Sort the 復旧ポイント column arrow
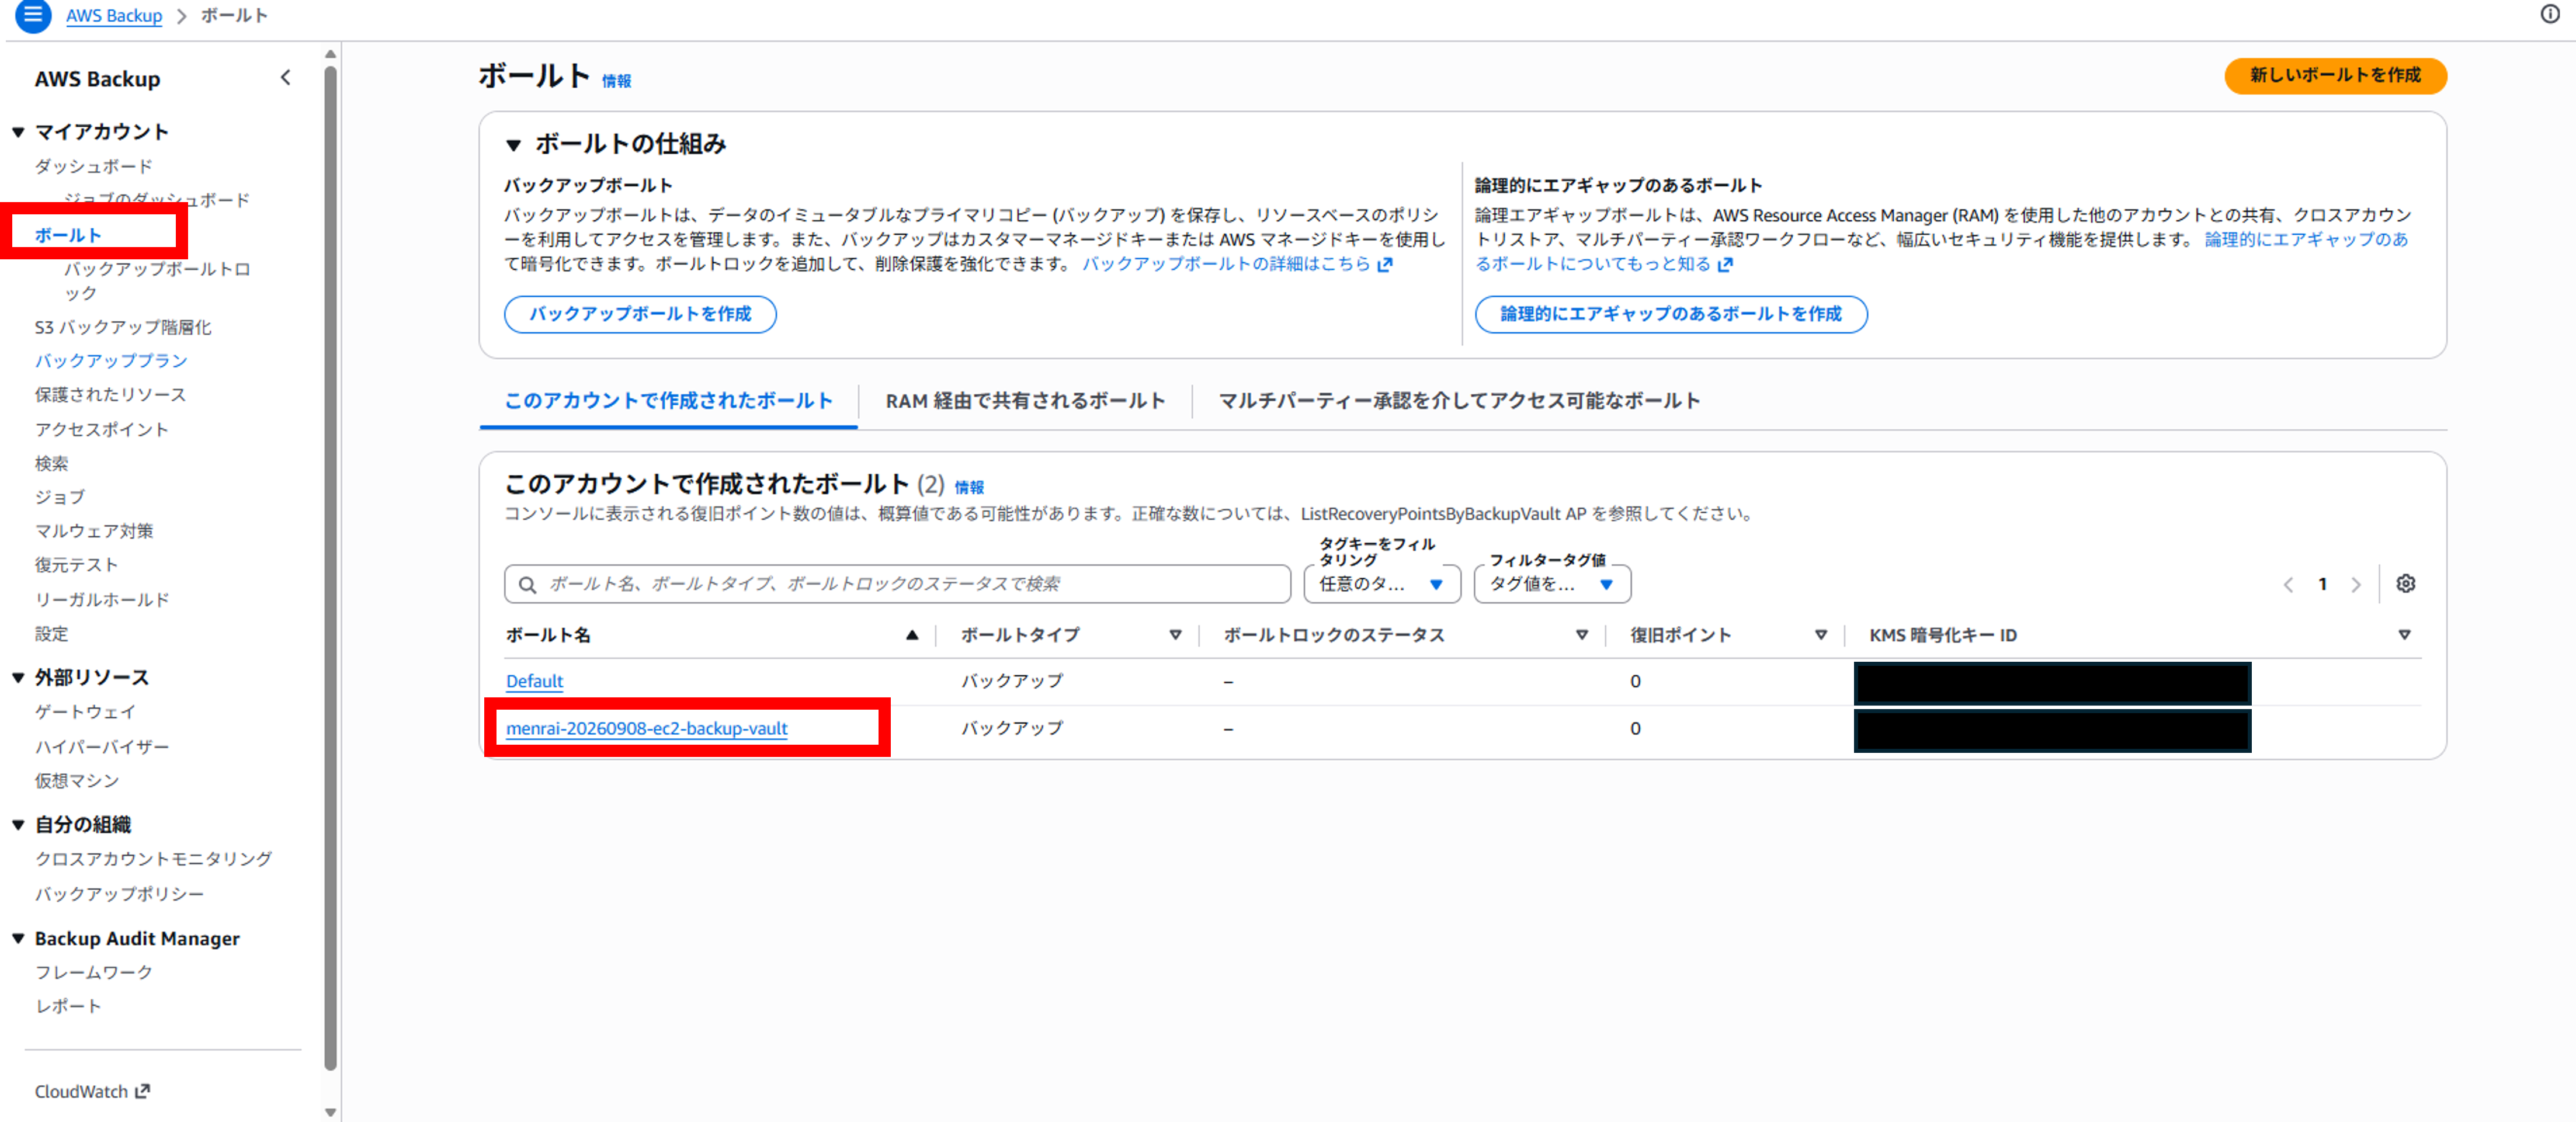This screenshot has height=1122, width=2576. click(x=1821, y=635)
